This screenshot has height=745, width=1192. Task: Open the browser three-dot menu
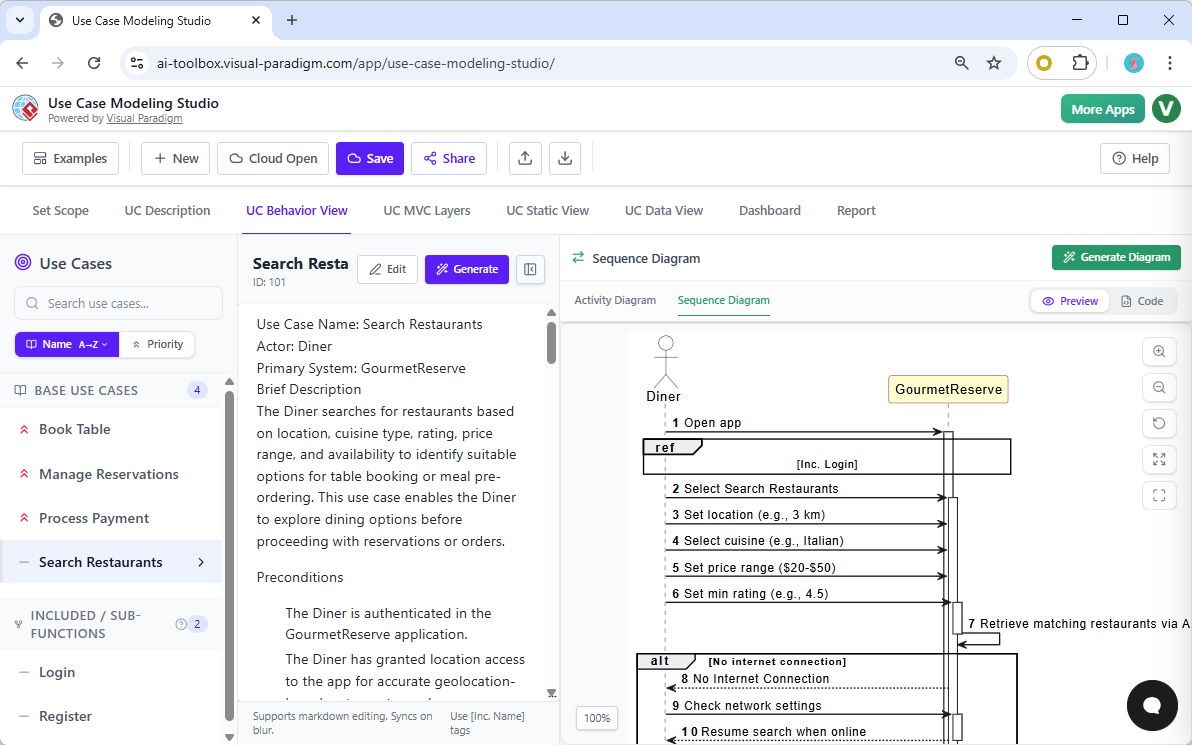(1170, 62)
